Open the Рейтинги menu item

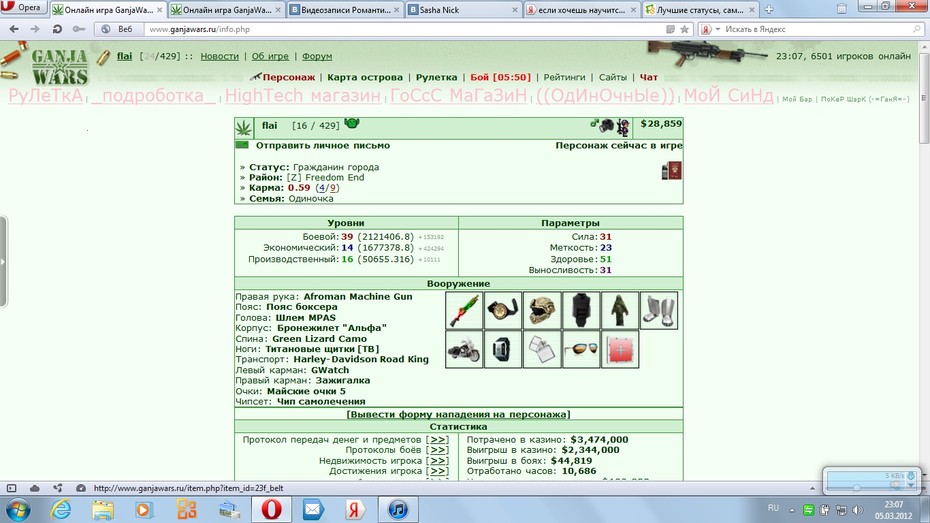564,77
